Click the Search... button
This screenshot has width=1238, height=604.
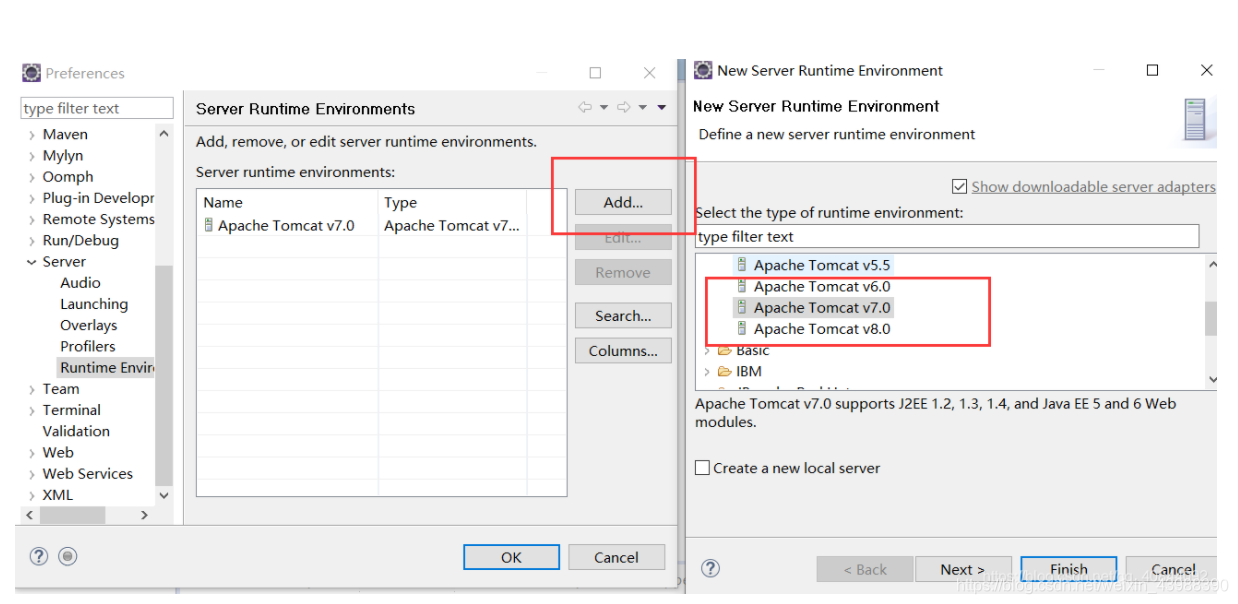(x=623, y=316)
